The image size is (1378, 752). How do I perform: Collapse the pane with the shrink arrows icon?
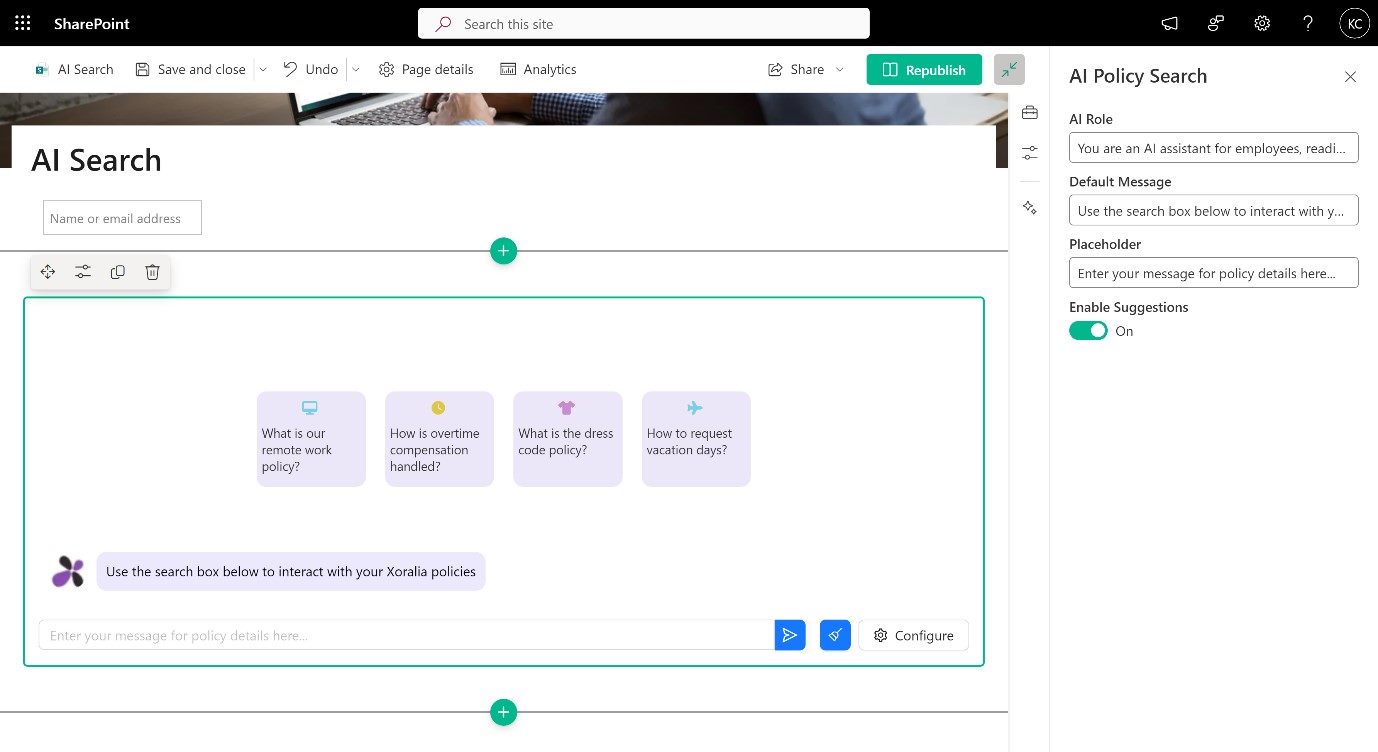(x=1009, y=69)
